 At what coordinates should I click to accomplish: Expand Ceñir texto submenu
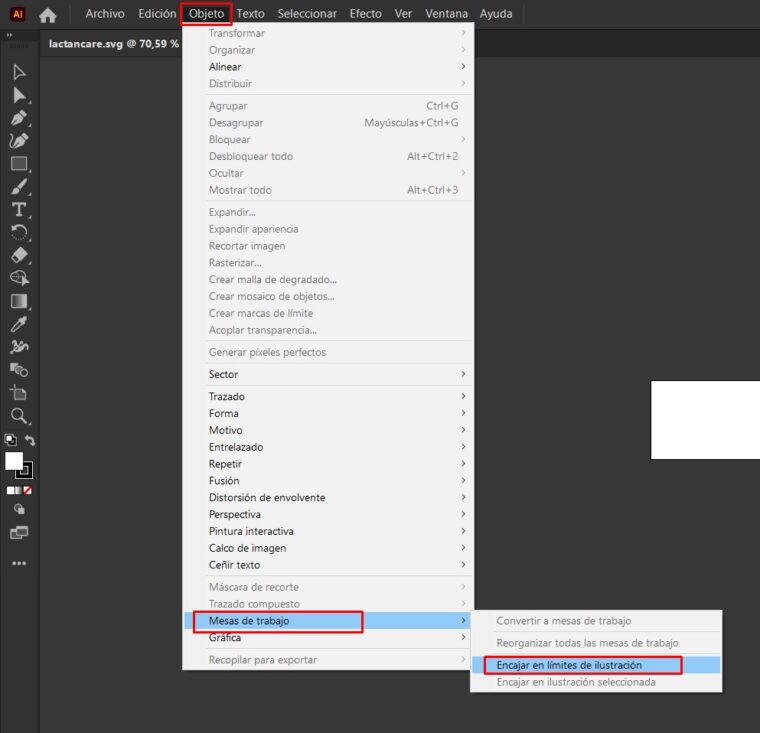[x=328, y=565]
